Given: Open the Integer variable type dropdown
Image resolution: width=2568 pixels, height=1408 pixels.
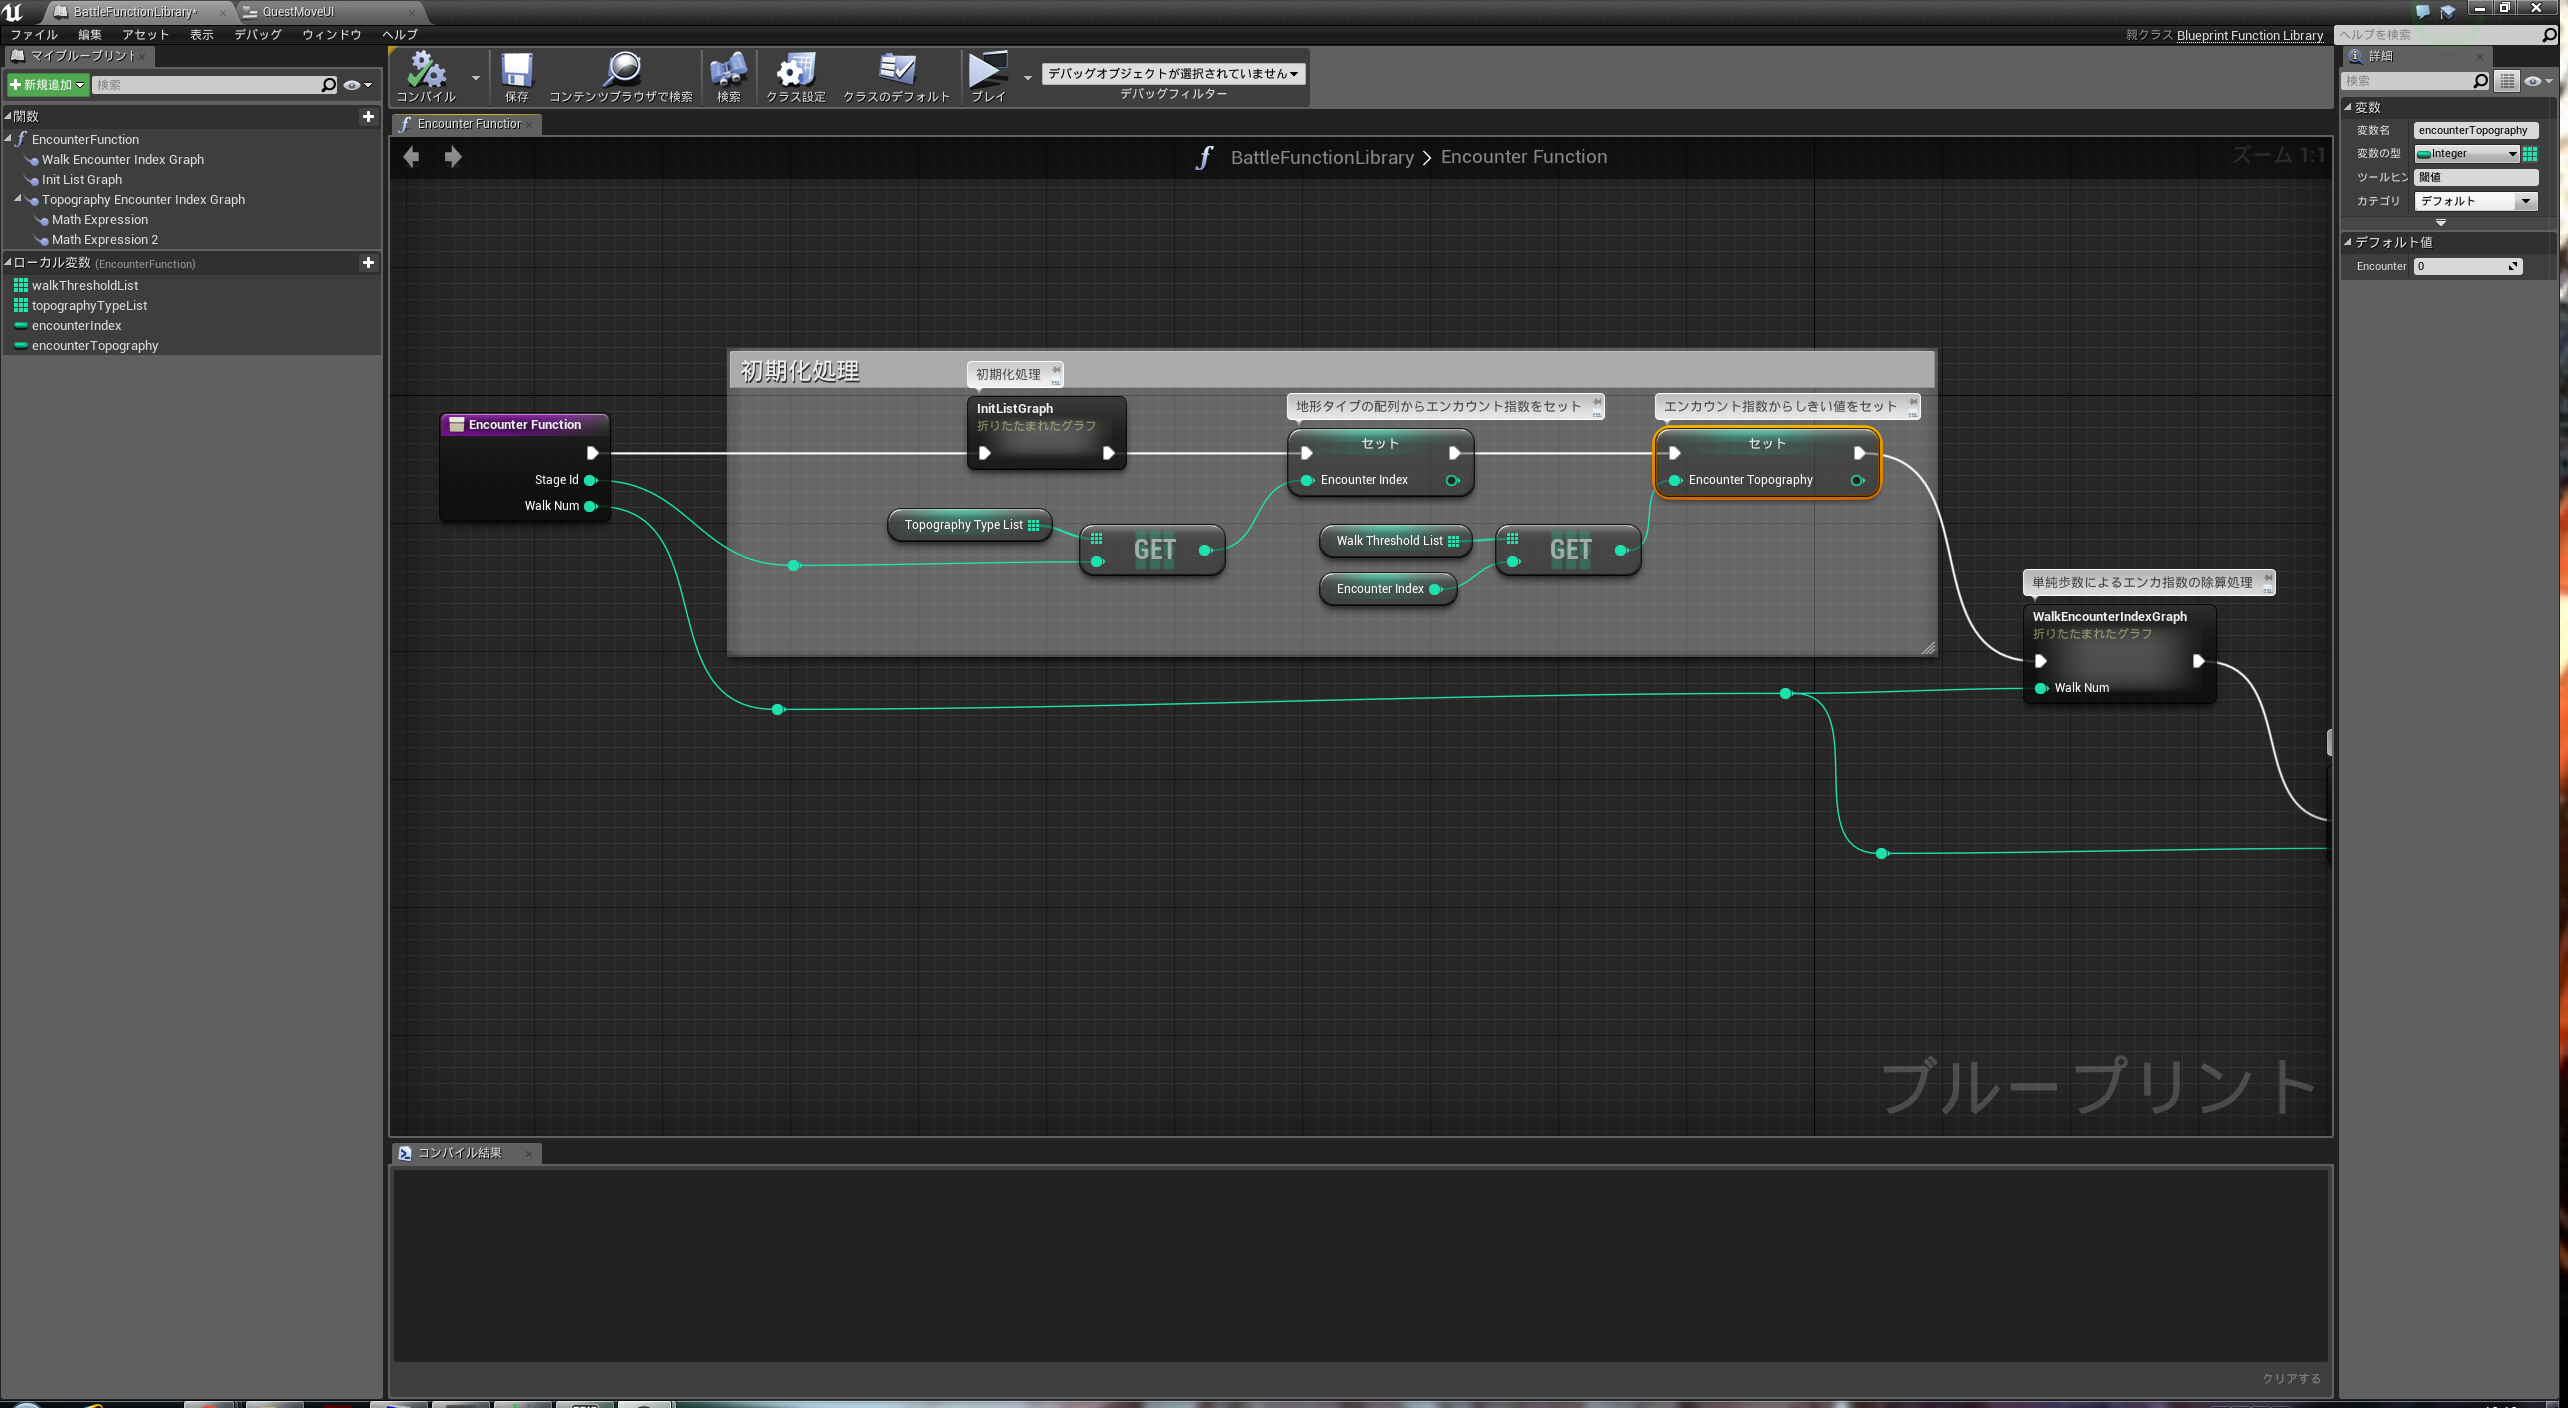Looking at the screenshot, I should [2466, 153].
